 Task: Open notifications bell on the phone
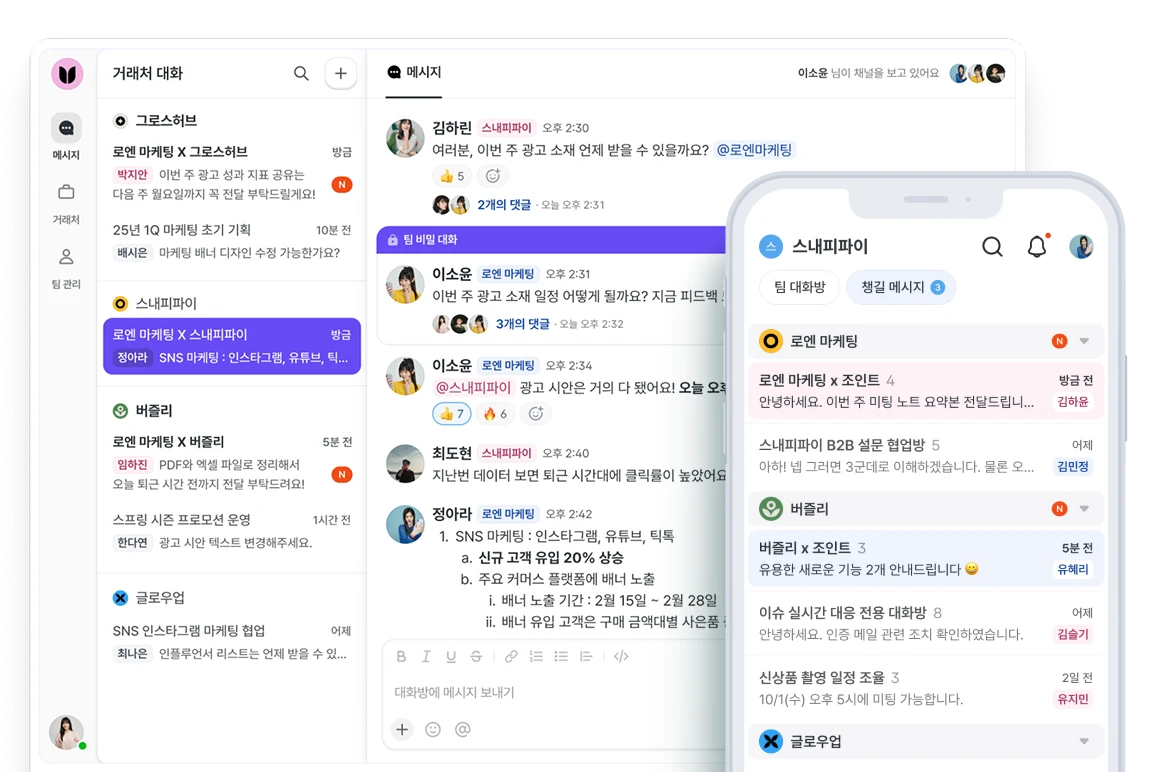tap(1037, 246)
